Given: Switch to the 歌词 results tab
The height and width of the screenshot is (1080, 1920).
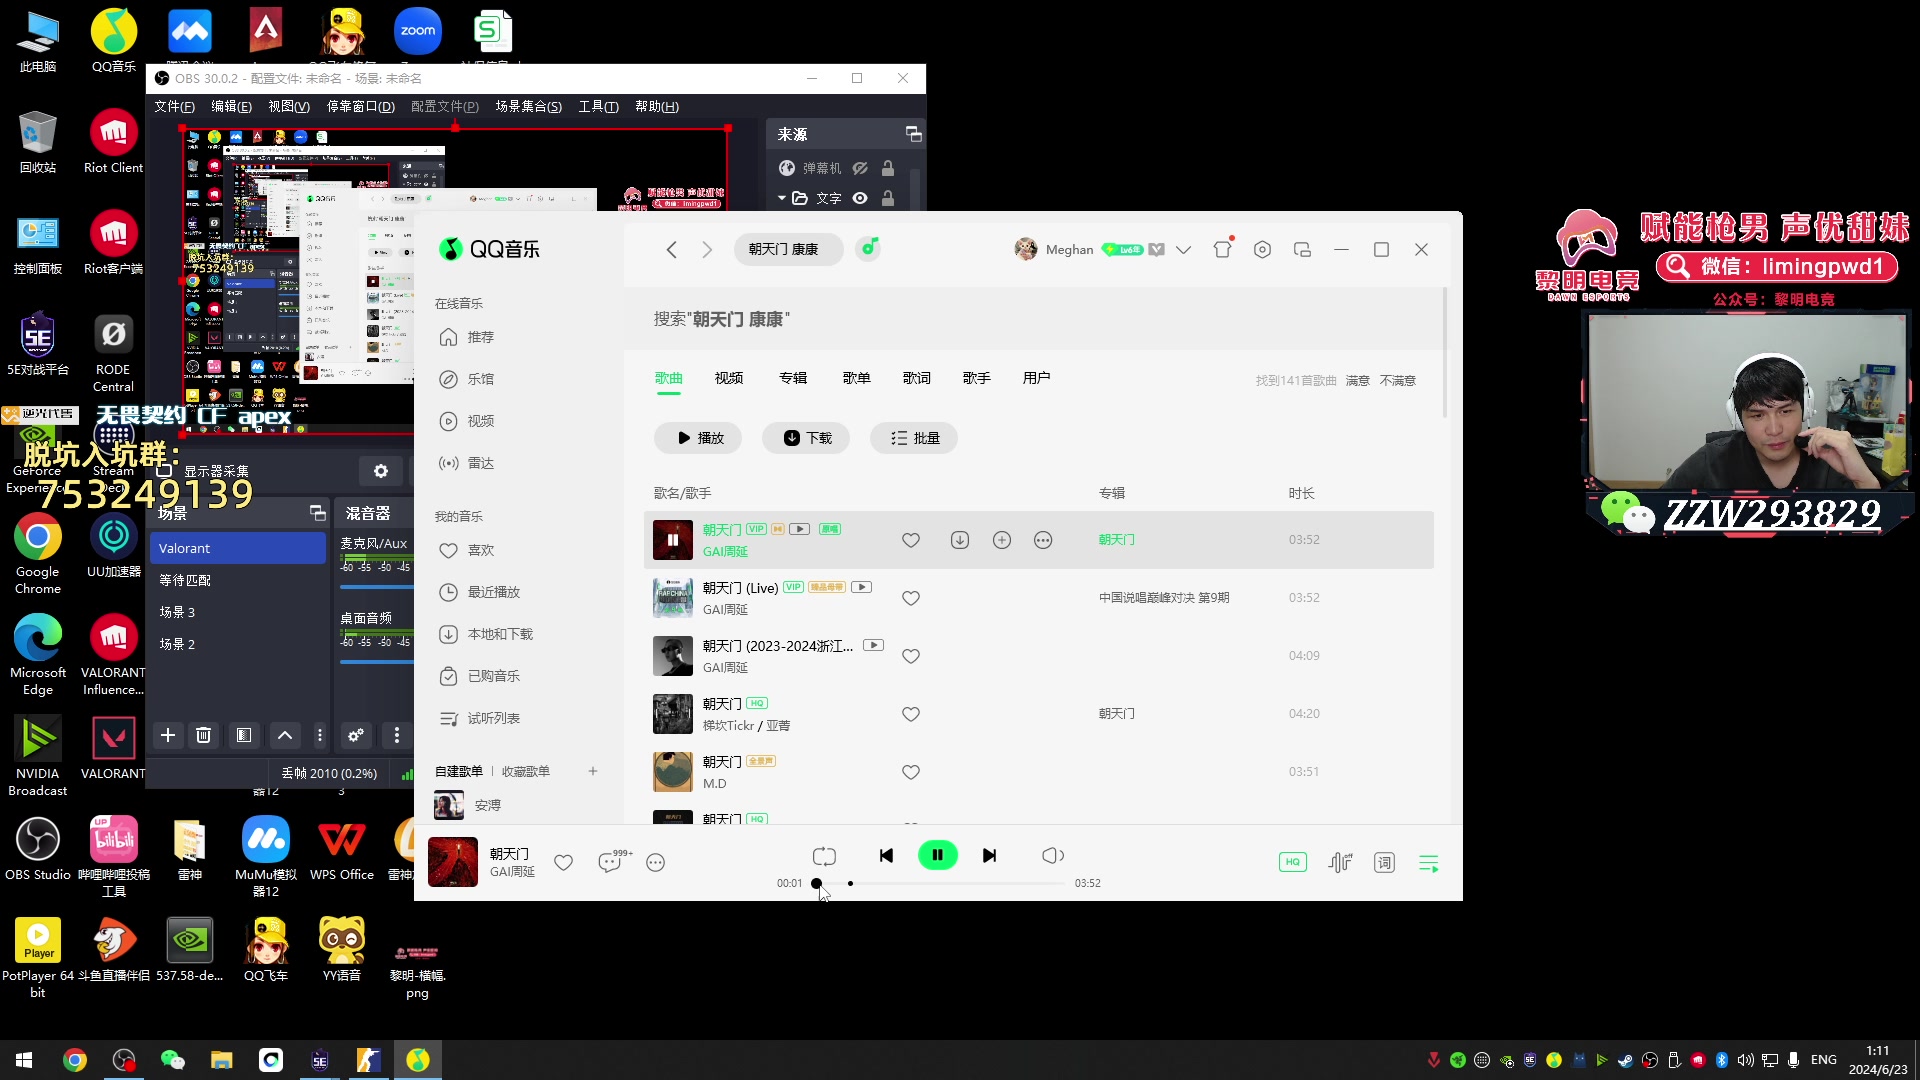Looking at the screenshot, I should click(x=917, y=378).
